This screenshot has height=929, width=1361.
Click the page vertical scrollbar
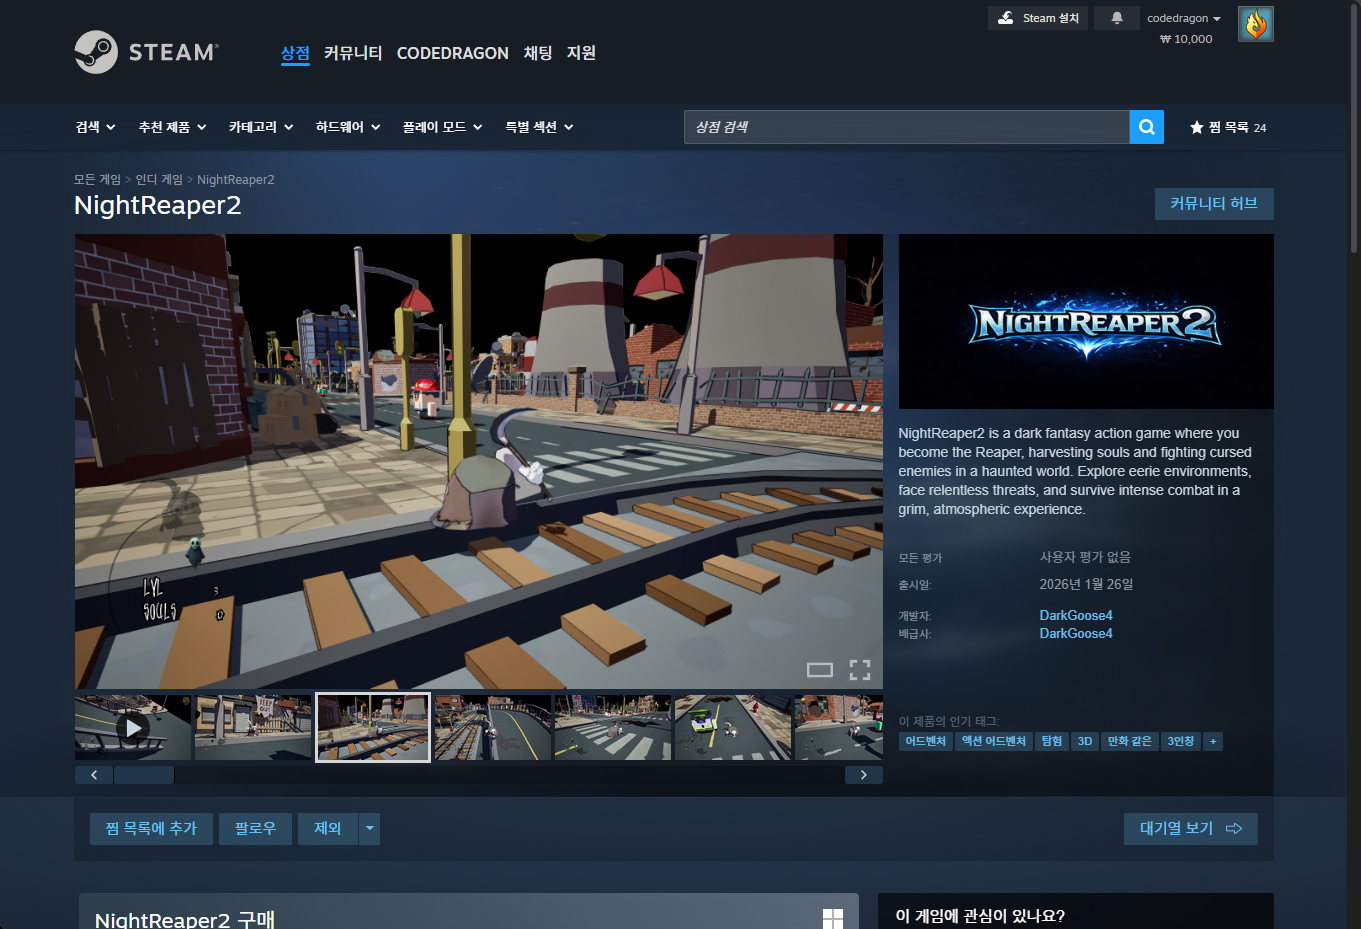click(1354, 130)
